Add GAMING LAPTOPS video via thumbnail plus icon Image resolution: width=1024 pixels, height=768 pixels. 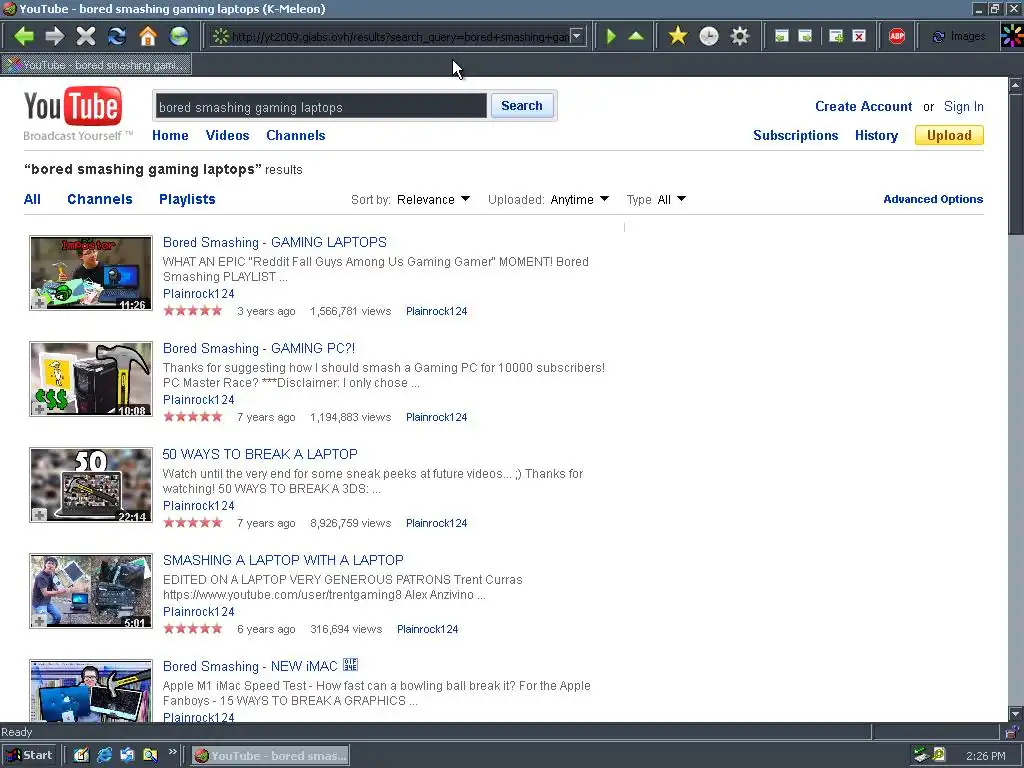pyautogui.click(x=39, y=304)
